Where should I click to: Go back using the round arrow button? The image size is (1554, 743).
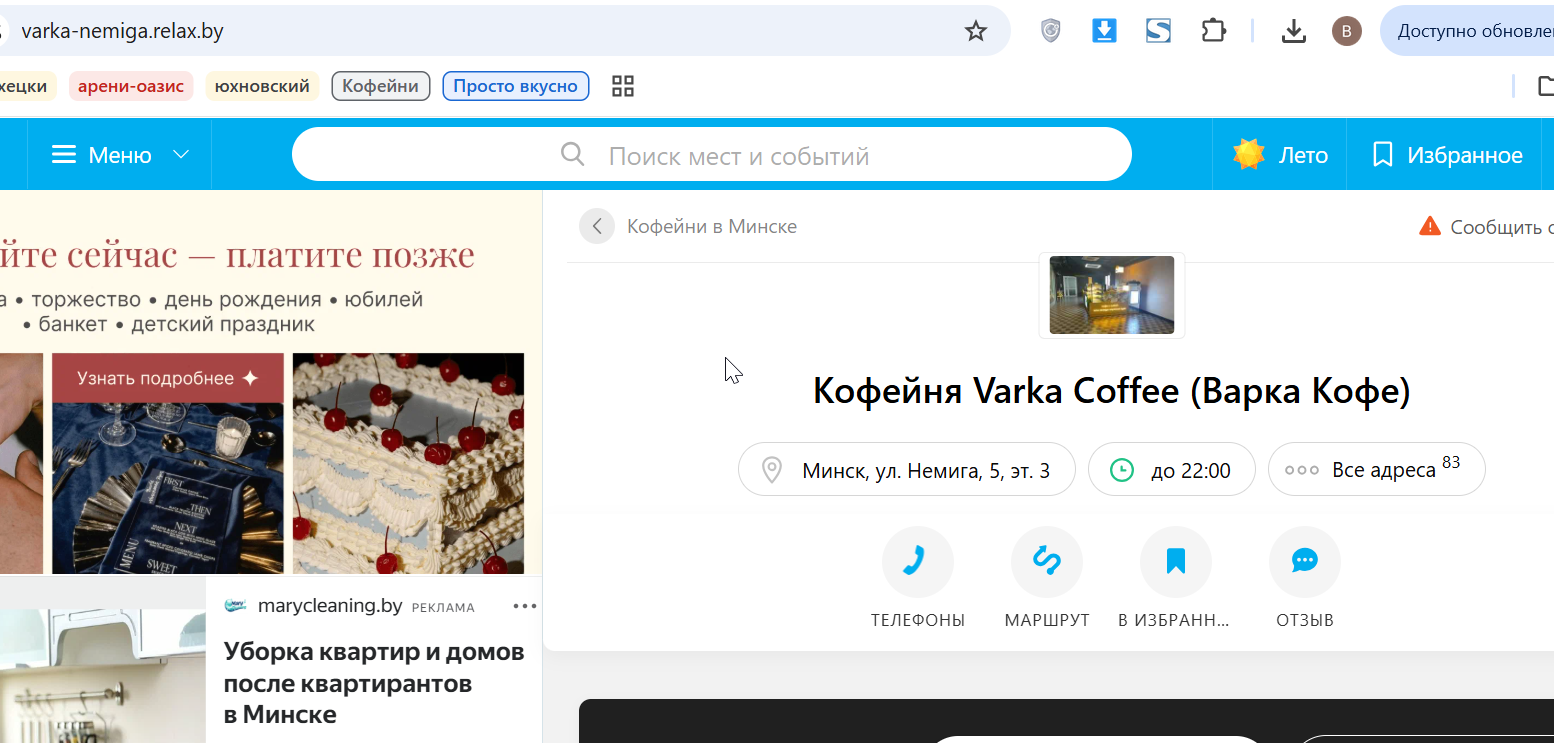point(597,226)
